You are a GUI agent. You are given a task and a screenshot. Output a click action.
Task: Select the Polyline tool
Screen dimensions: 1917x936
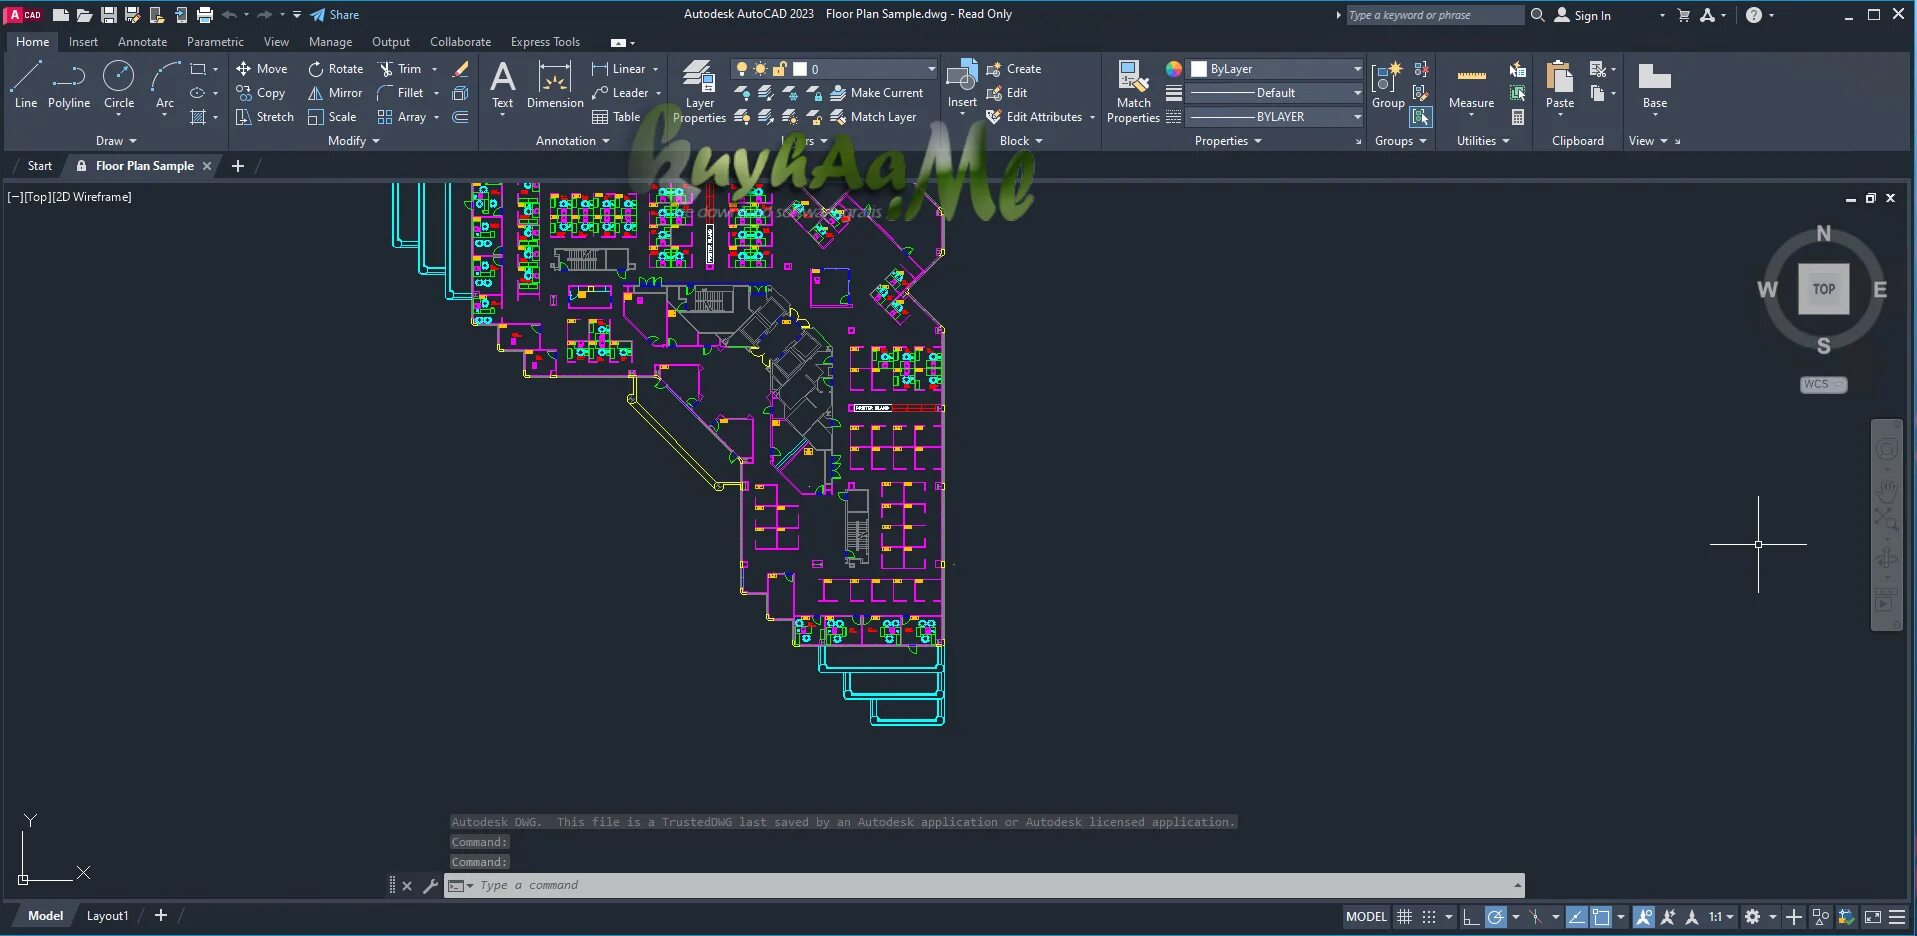click(69, 85)
